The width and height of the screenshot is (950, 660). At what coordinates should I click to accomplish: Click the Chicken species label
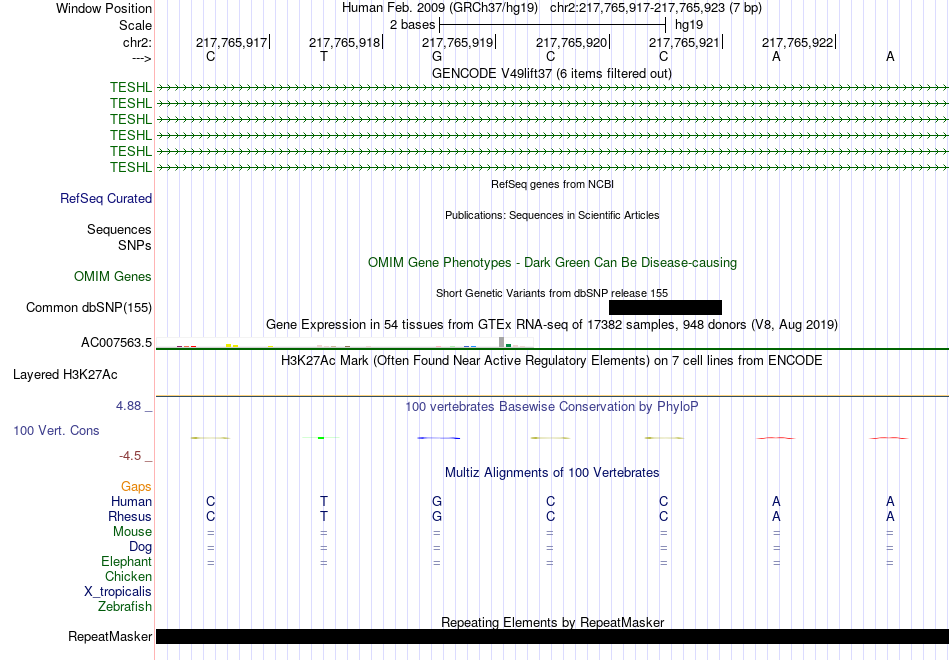(128, 576)
